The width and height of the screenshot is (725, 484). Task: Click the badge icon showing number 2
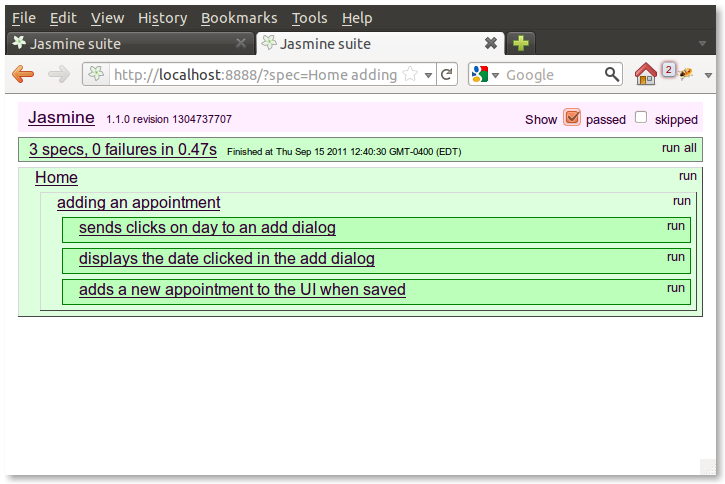(x=668, y=70)
